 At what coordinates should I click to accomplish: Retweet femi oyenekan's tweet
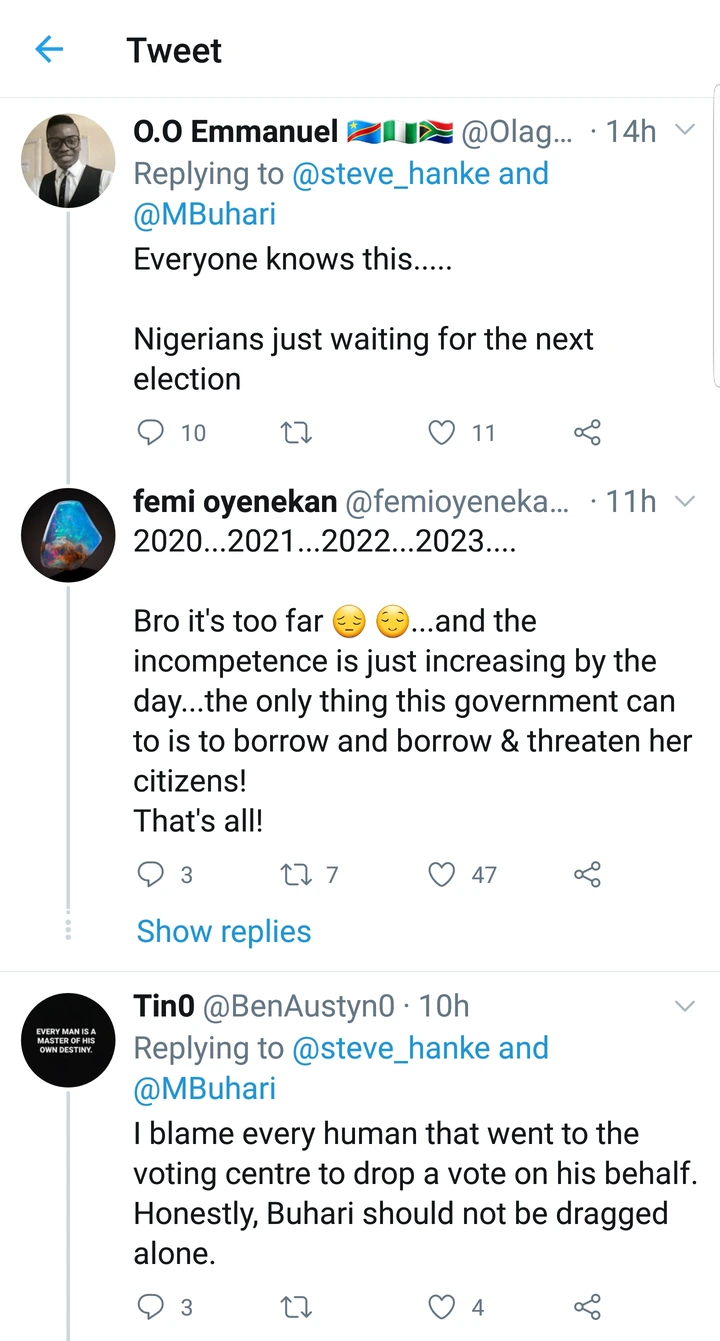click(297, 875)
